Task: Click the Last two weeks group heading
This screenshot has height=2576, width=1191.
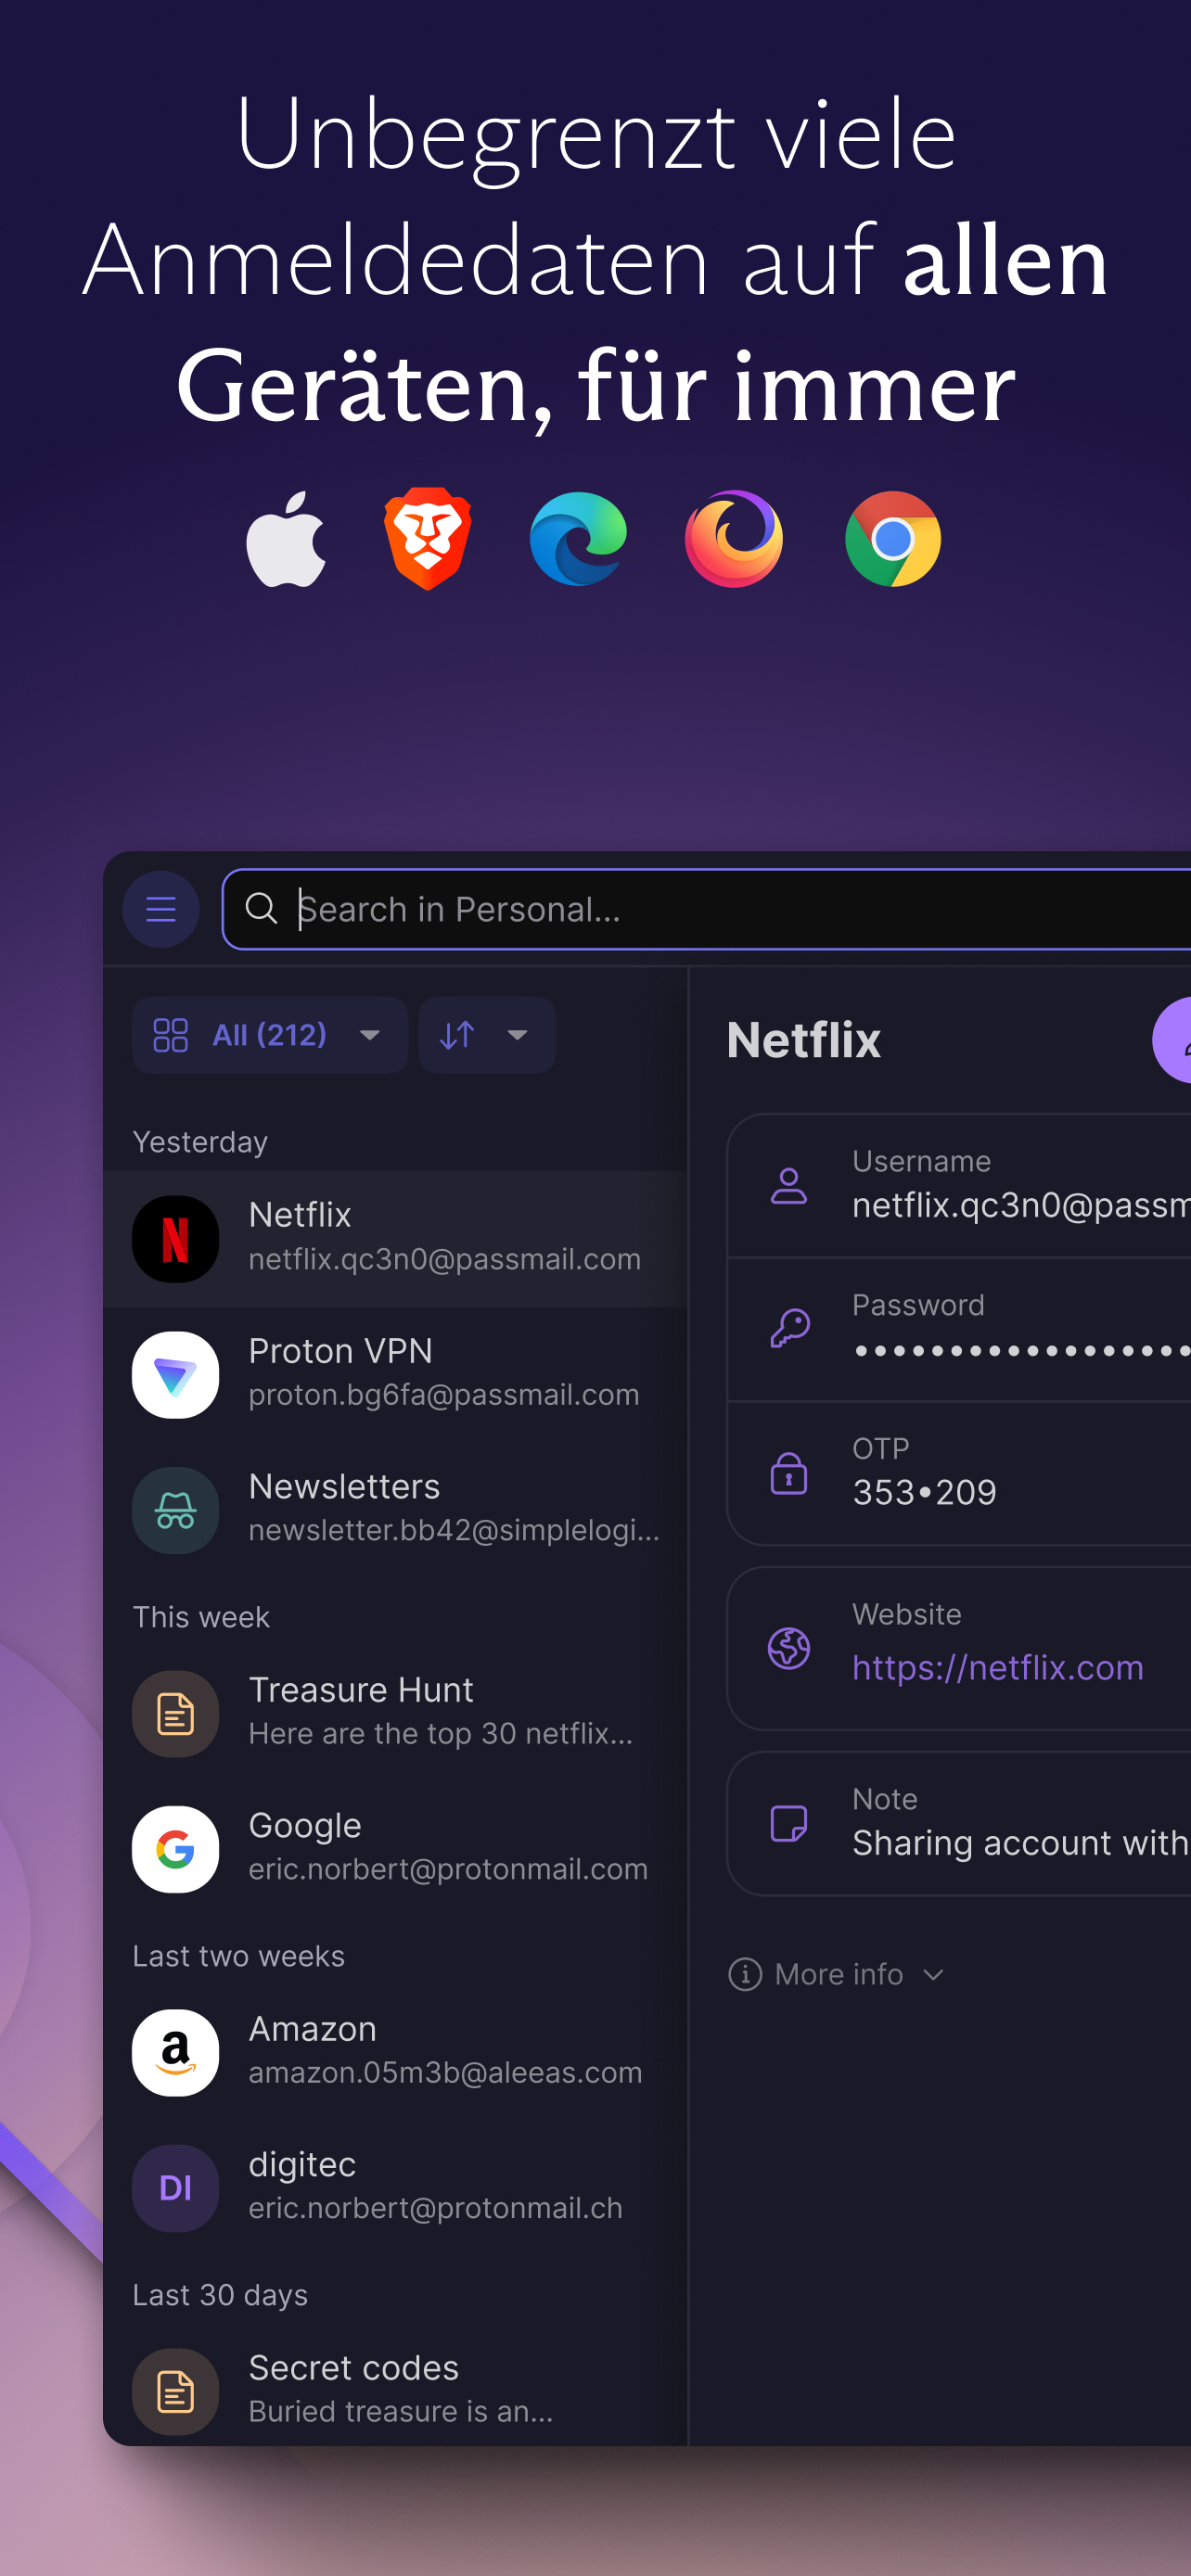Action: click(x=239, y=1956)
